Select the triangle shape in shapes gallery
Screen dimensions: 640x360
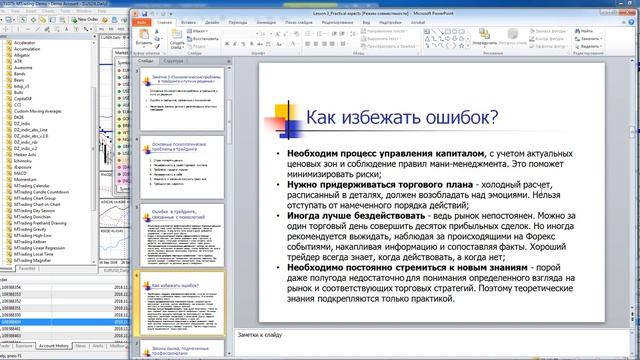click(427, 39)
